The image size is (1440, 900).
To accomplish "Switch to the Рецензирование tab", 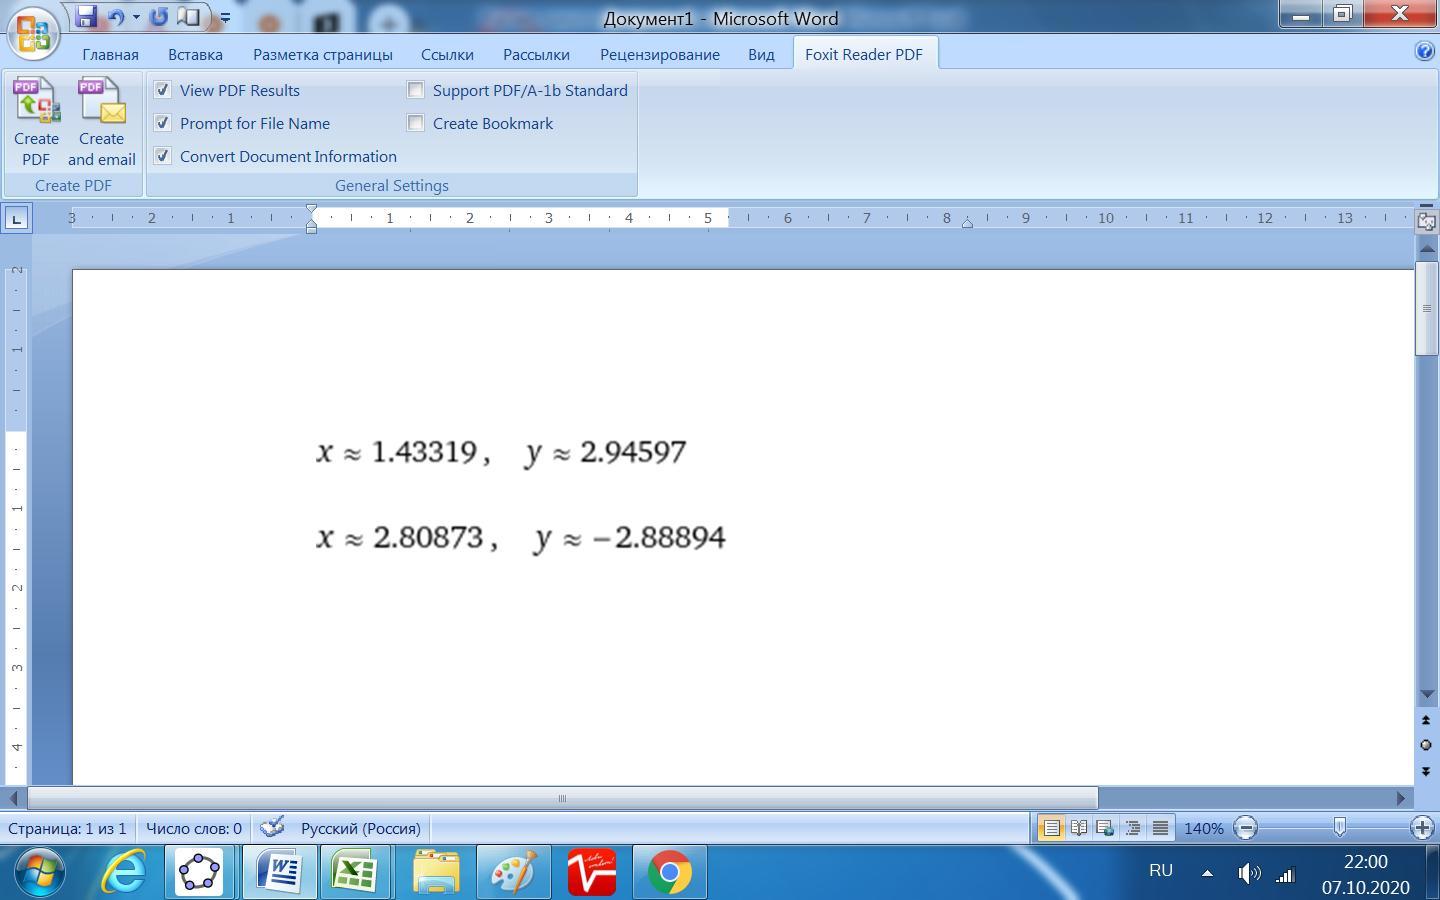I will 659,54.
